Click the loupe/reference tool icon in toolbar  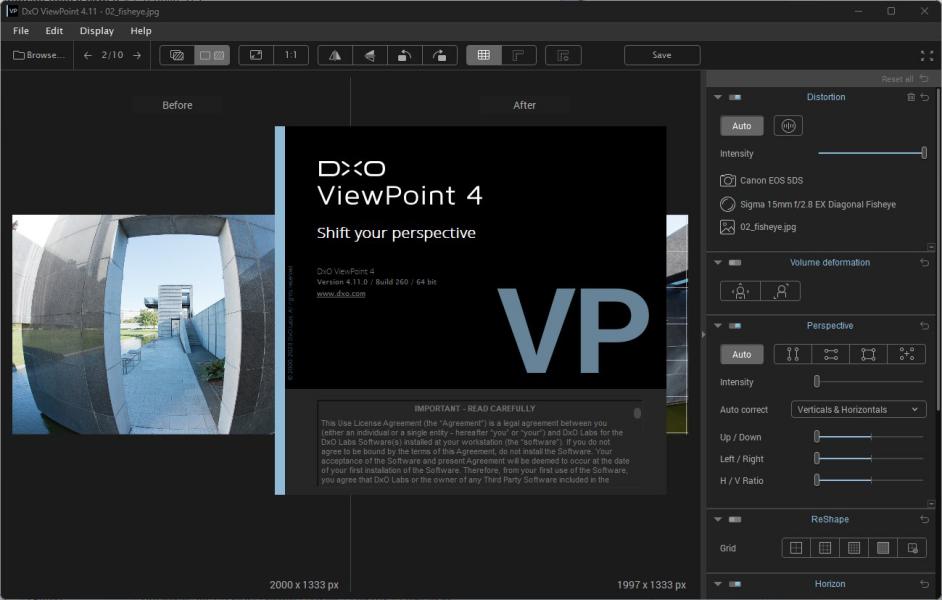pyautogui.click(x=563, y=55)
